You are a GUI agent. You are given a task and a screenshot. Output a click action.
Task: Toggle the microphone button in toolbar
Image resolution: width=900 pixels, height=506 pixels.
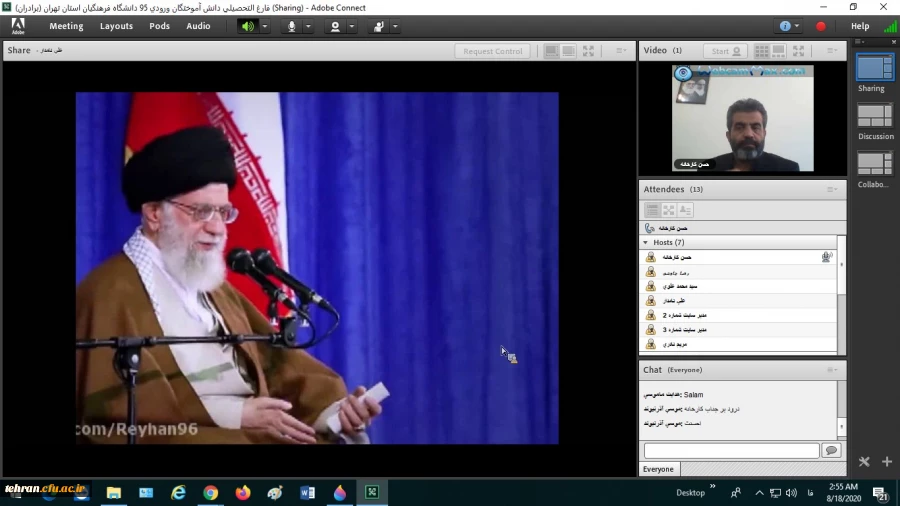tap(292, 26)
